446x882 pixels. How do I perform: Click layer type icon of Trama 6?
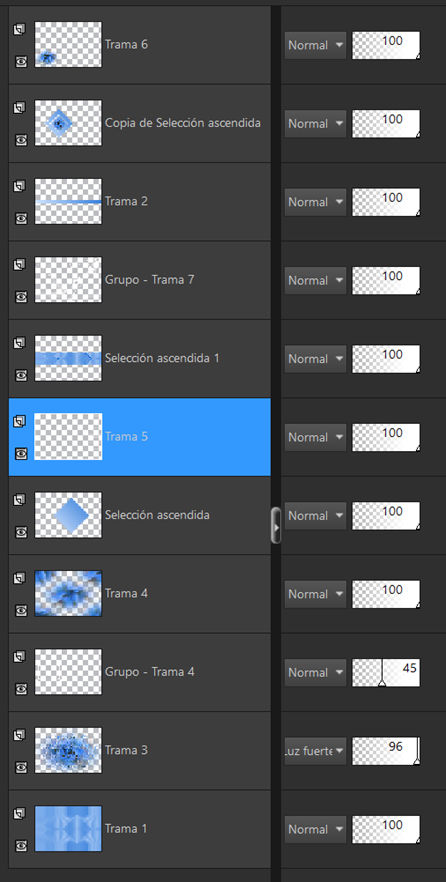pyautogui.click(x=20, y=29)
